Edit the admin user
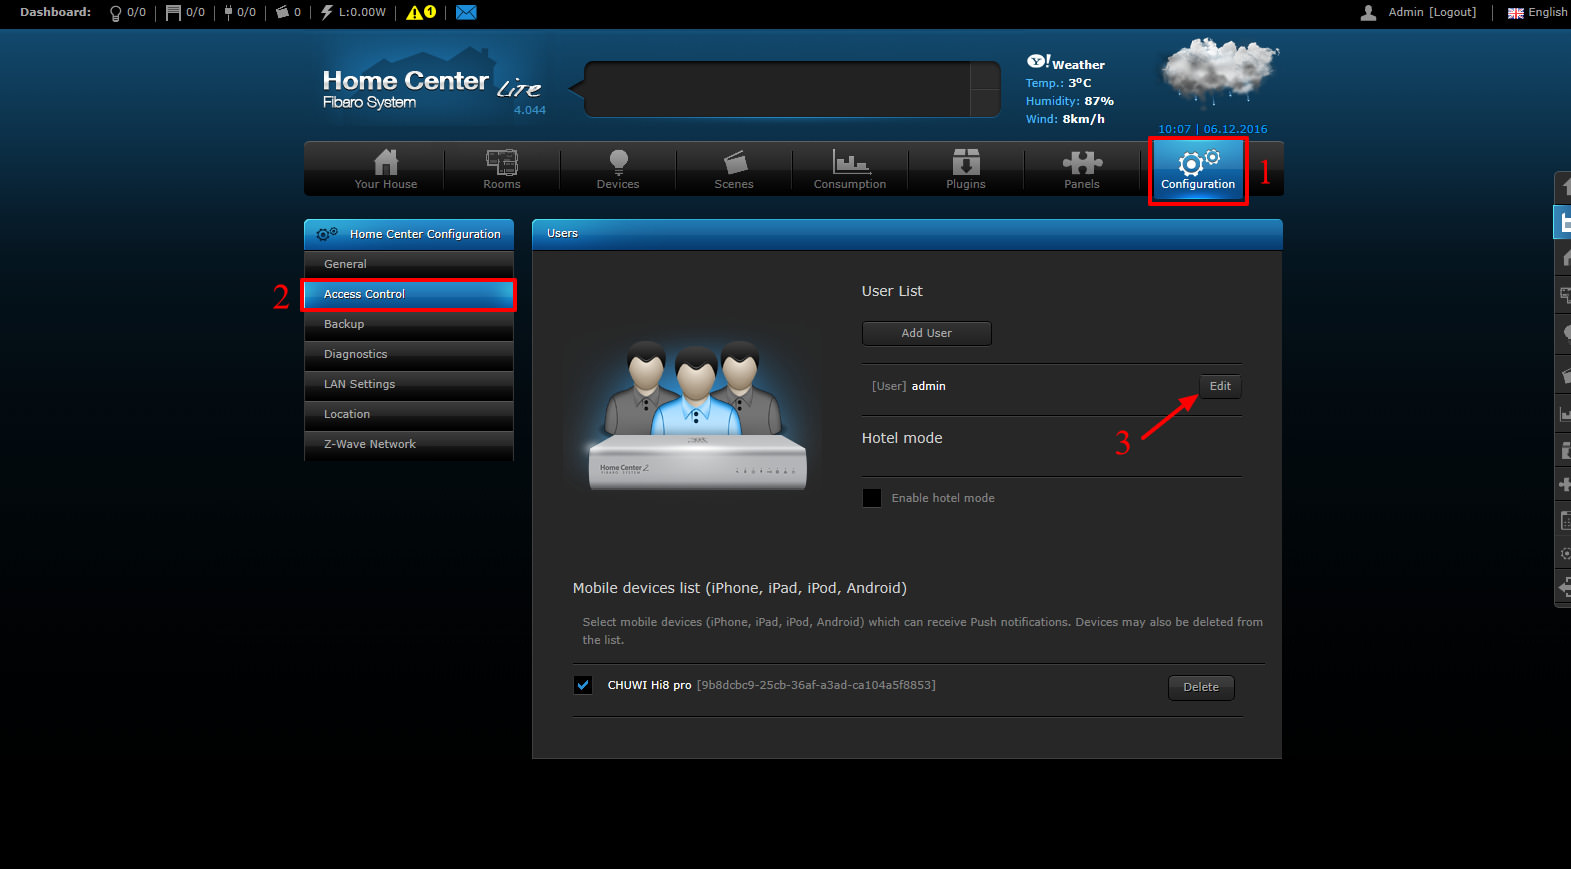This screenshot has height=869, width=1571. click(1220, 386)
